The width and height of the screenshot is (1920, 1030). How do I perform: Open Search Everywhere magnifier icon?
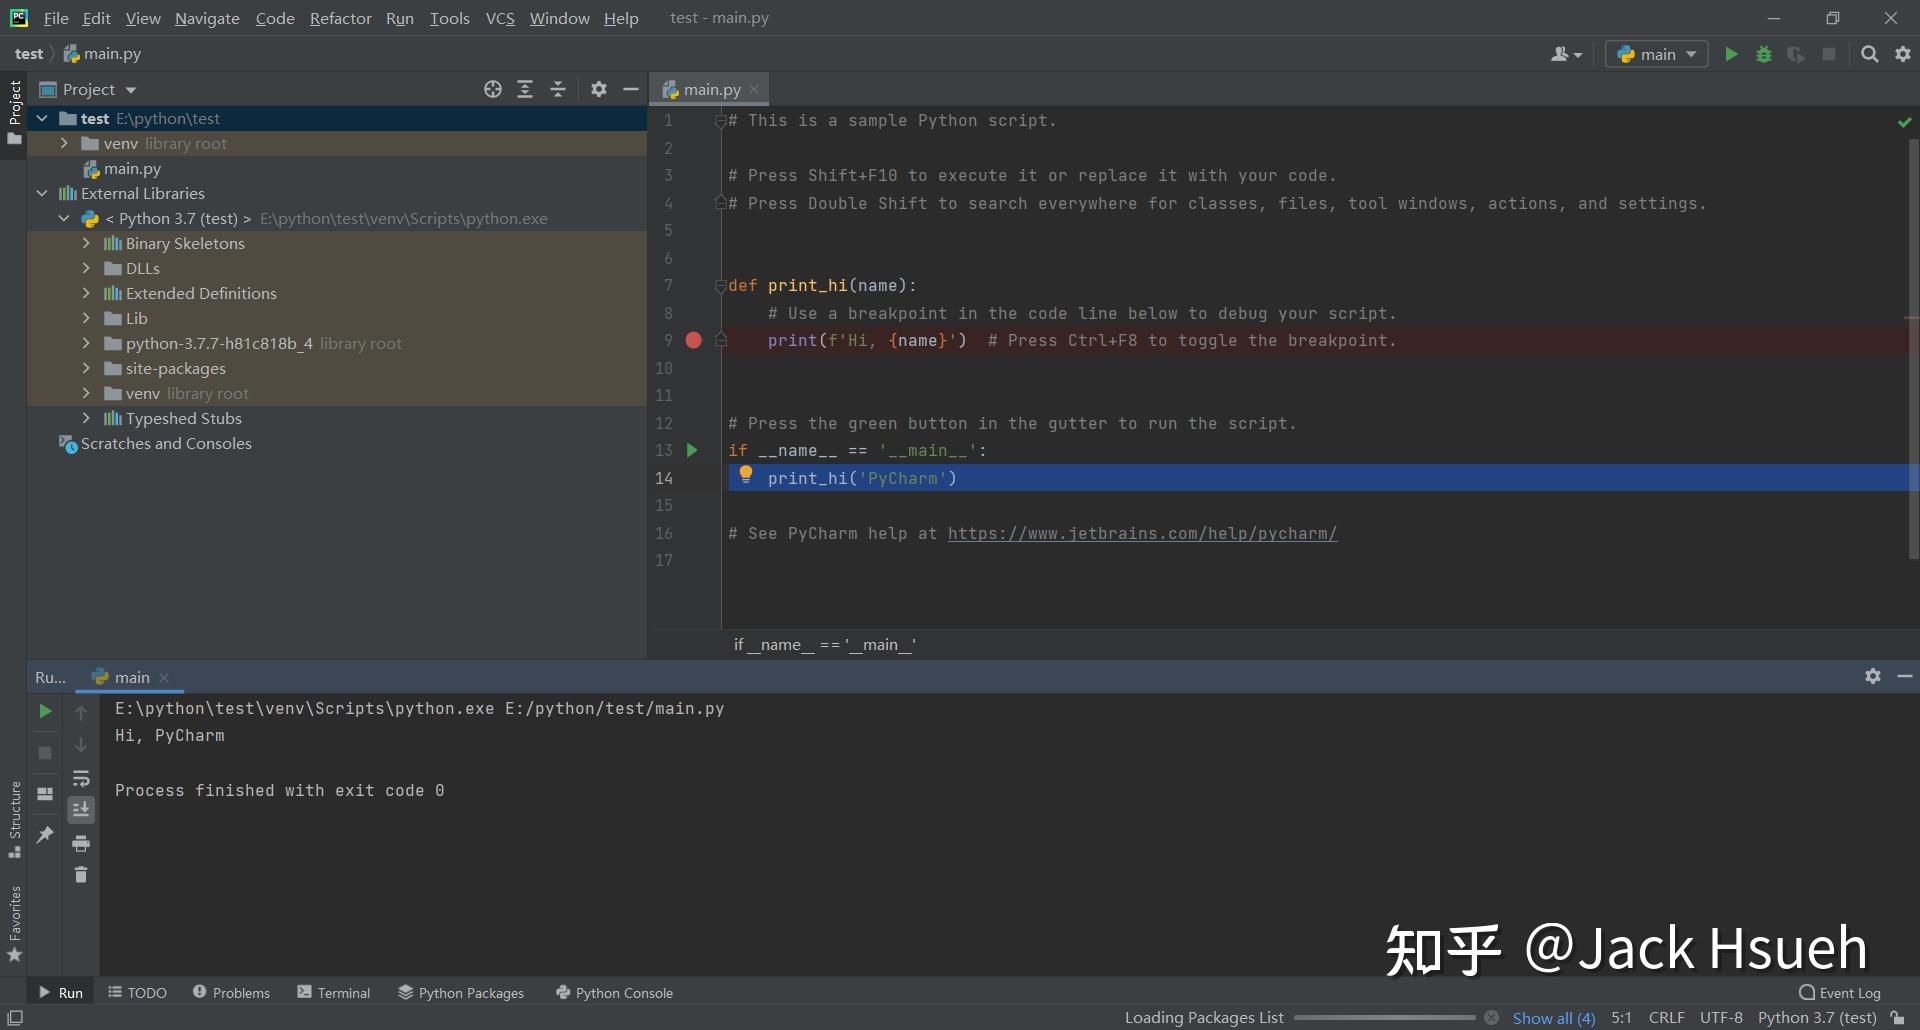click(1869, 54)
